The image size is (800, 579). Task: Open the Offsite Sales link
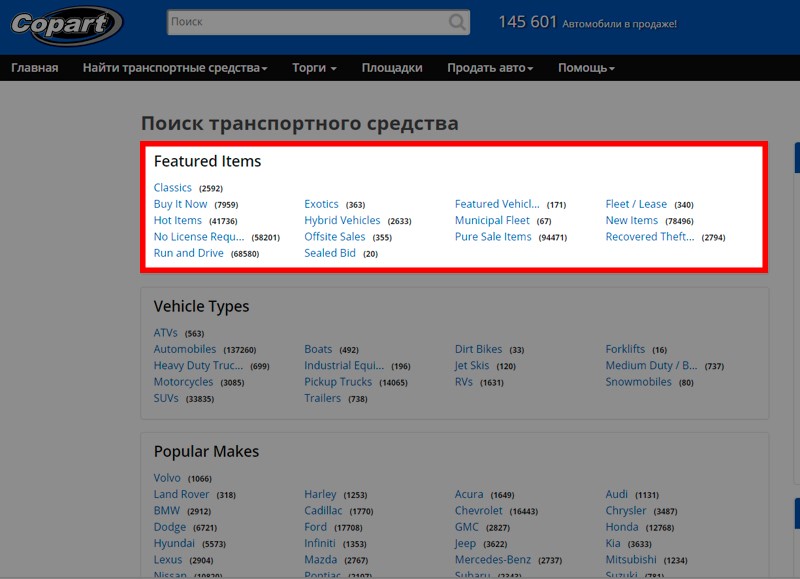point(335,237)
